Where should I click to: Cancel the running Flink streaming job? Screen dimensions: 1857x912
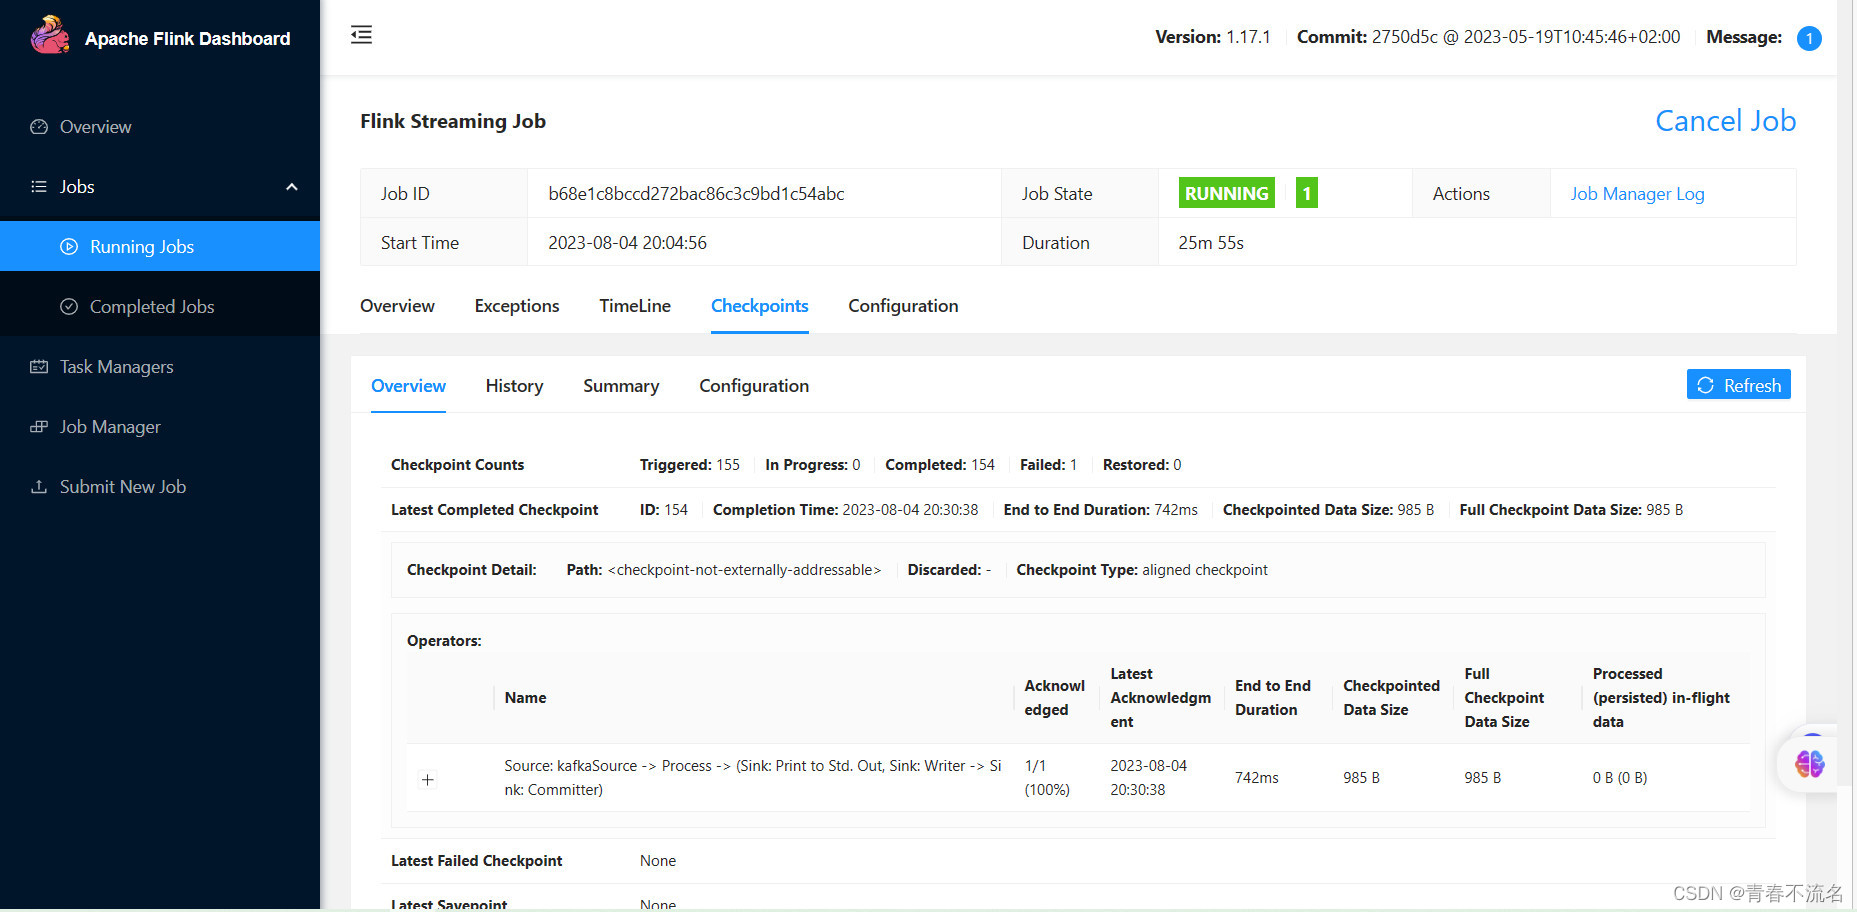pos(1725,121)
